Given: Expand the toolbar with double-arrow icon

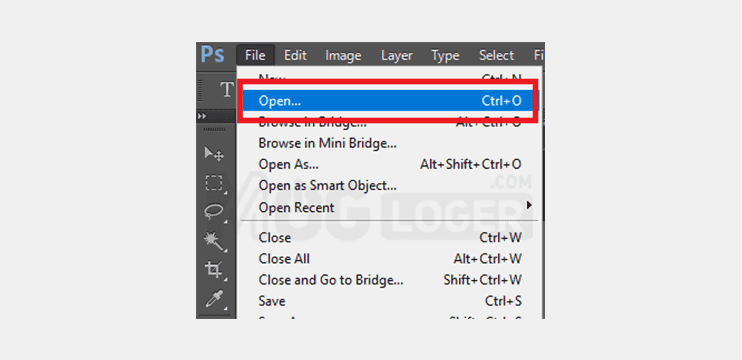Looking at the screenshot, I should click(202, 116).
